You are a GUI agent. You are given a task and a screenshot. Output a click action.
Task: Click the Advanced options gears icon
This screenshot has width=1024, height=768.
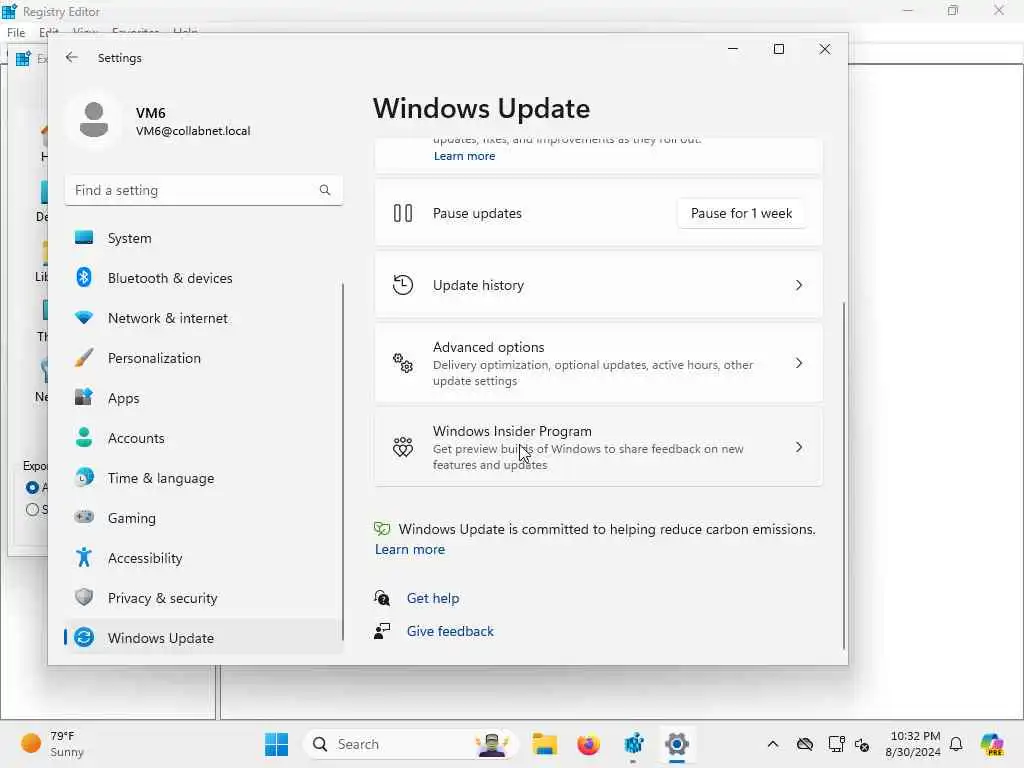(403, 363)
